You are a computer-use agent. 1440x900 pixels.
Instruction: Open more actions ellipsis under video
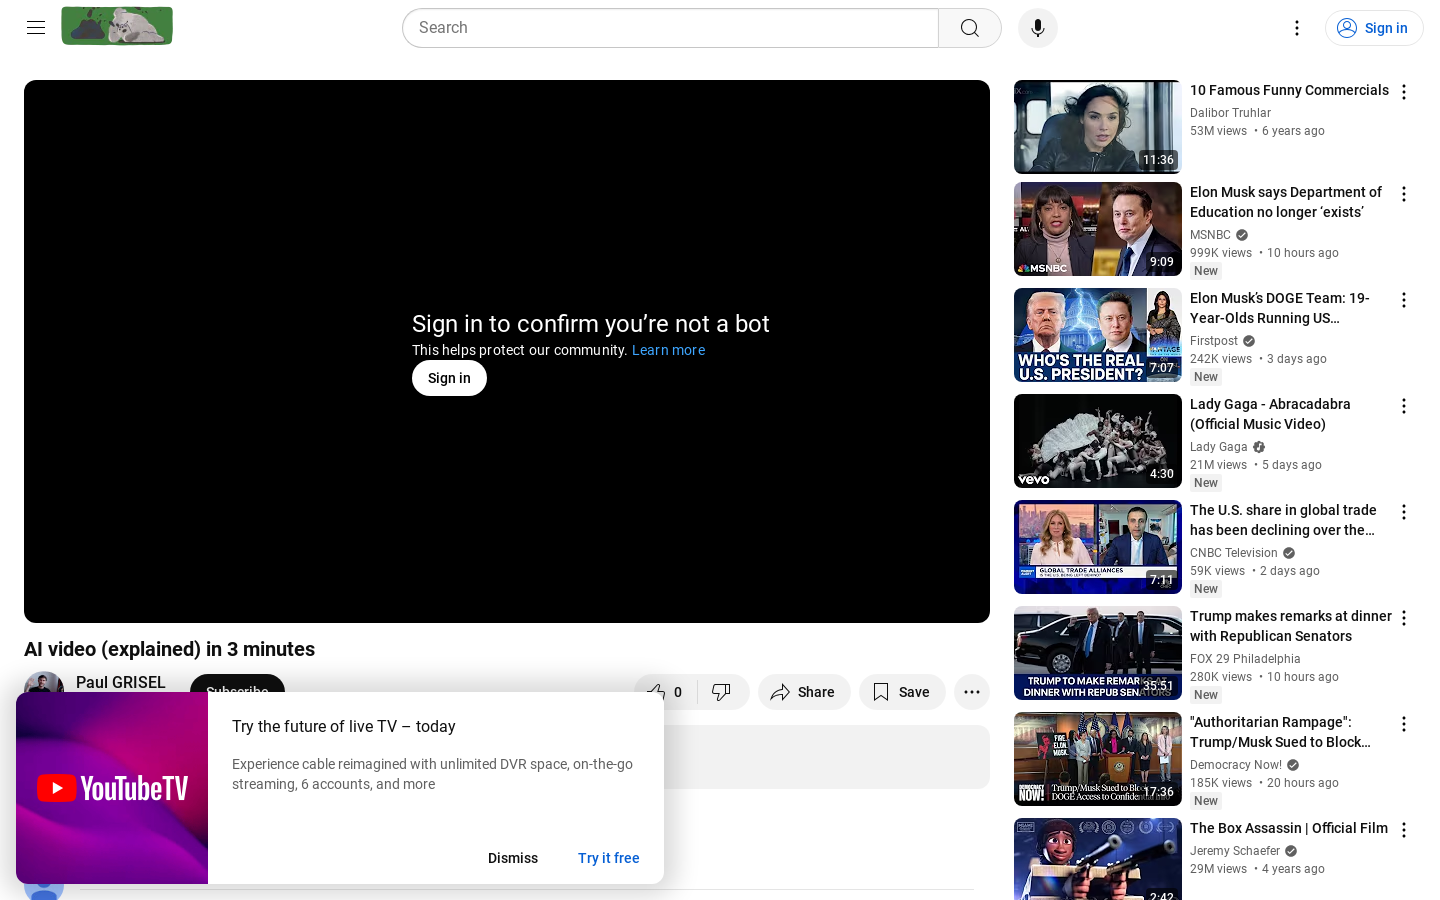click(972, 692)
